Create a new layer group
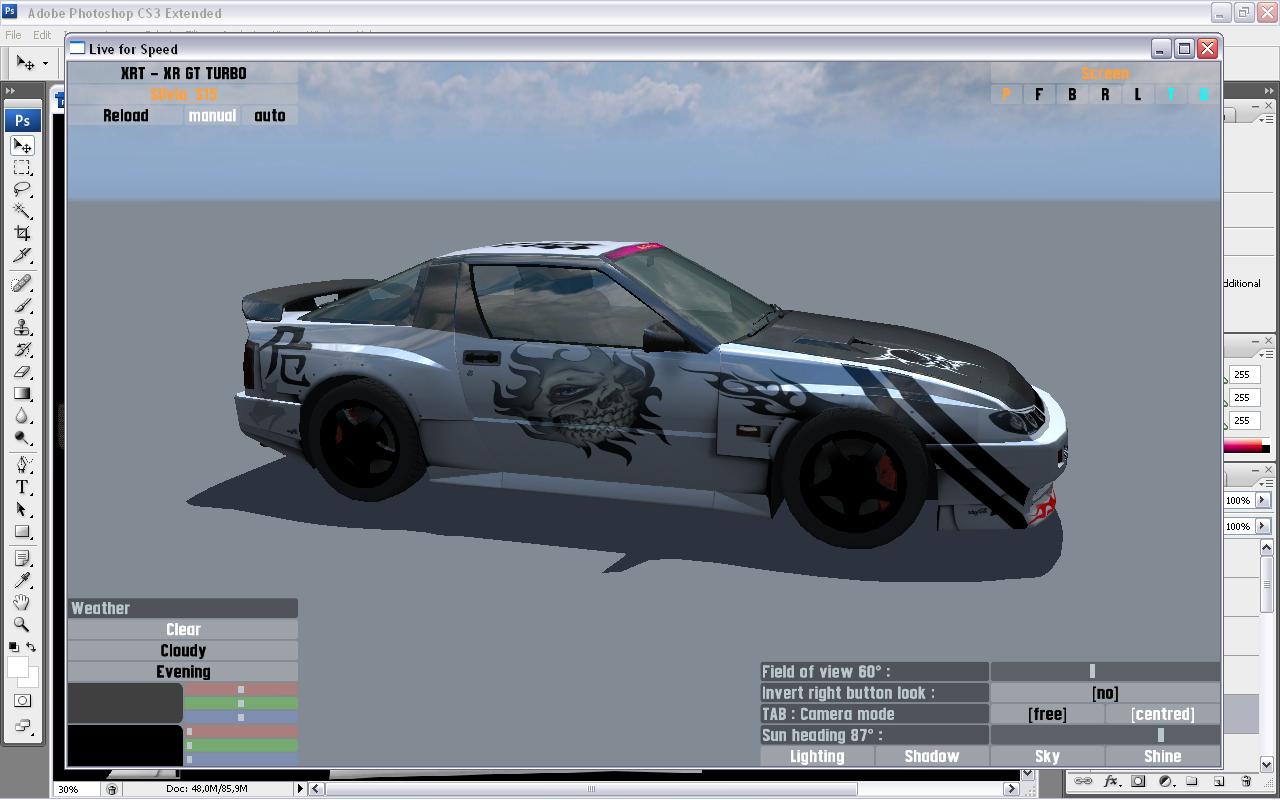 (1192, 781)
